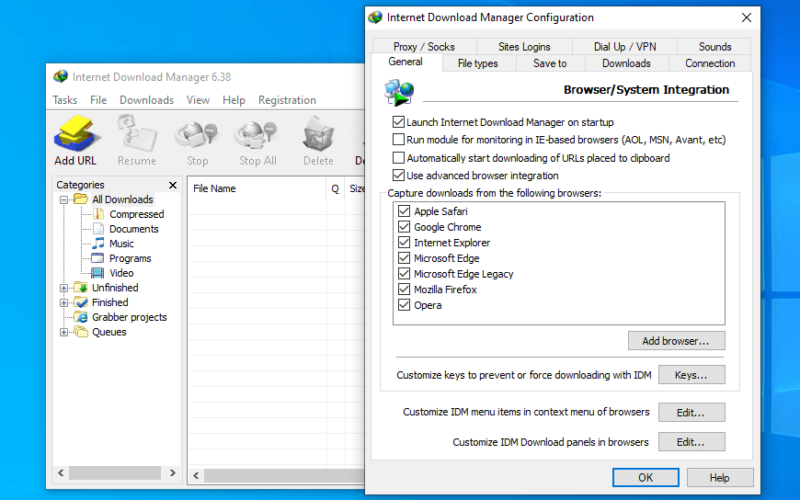Viewport: 800px width, 500px height.
Task: Expand the Finished tree node
Action: pos(64,303)
